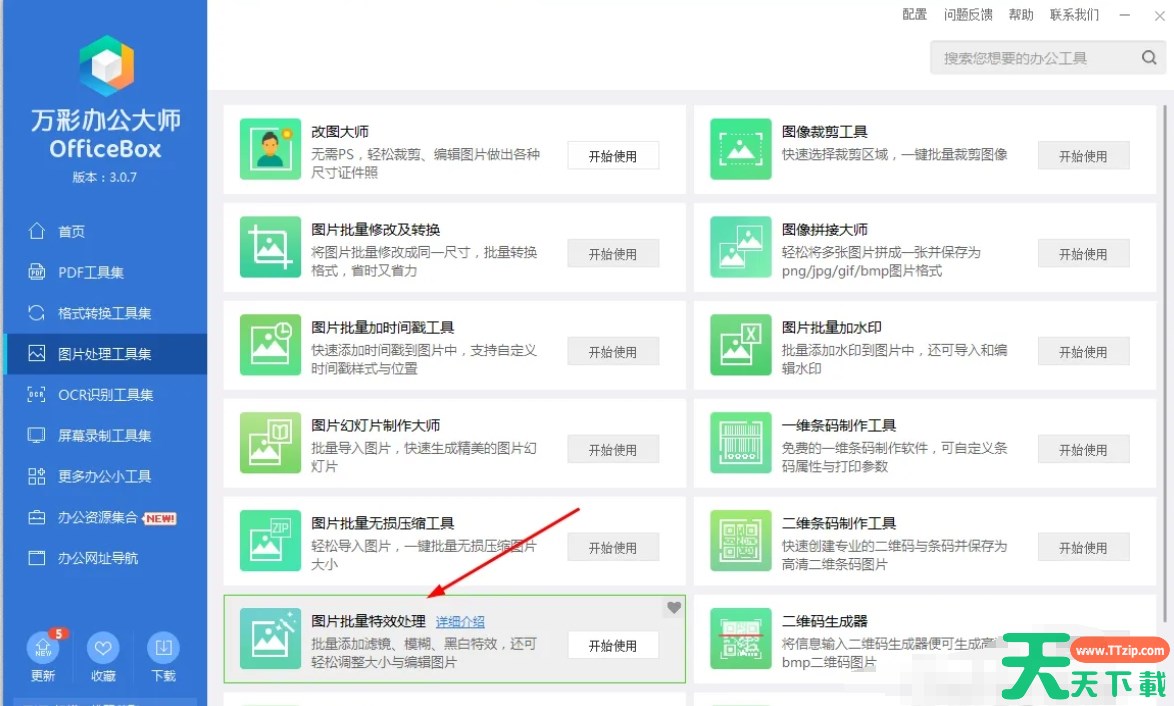Open 更新 updates icon in sidebar
Image resolution: width=1174 pixels, height=706 pixels.
click(x=43, y=650)
